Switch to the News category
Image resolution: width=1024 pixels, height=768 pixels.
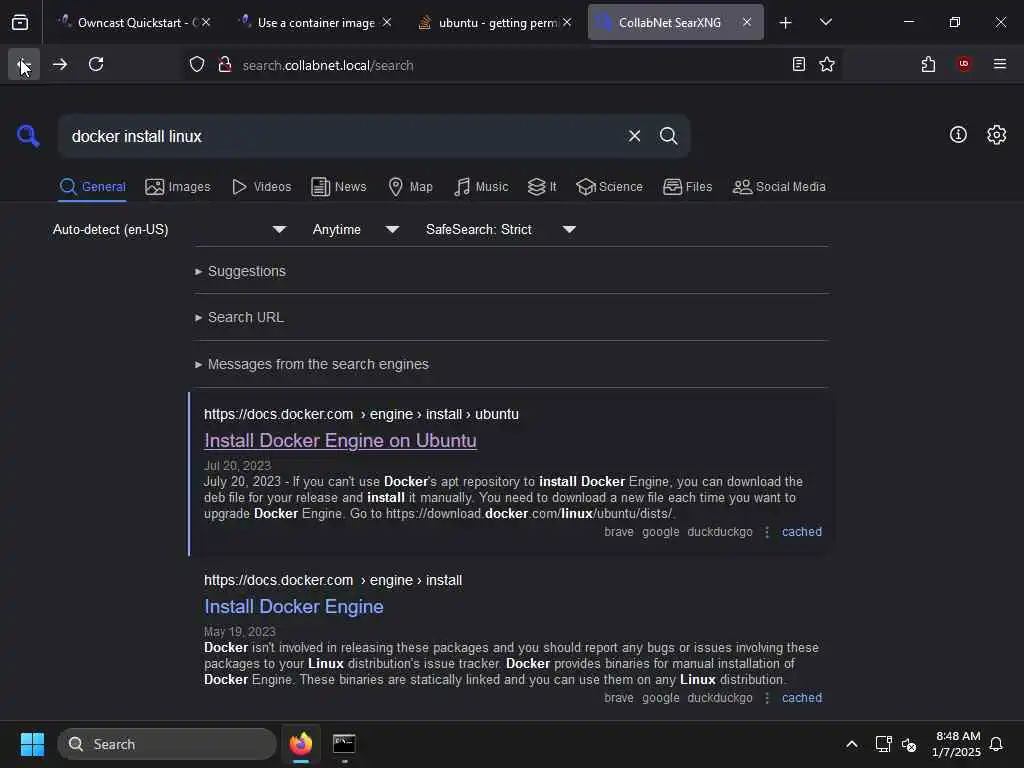pyautogui.click(x=339, y=187)
